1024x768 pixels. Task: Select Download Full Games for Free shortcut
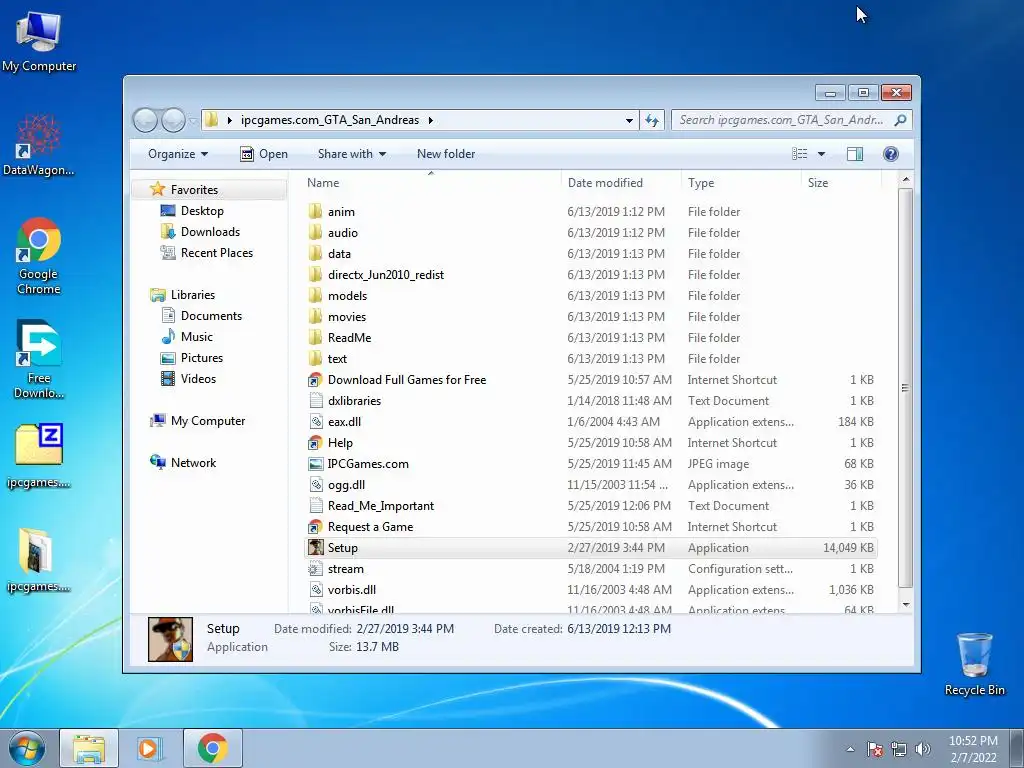(590, 379)
